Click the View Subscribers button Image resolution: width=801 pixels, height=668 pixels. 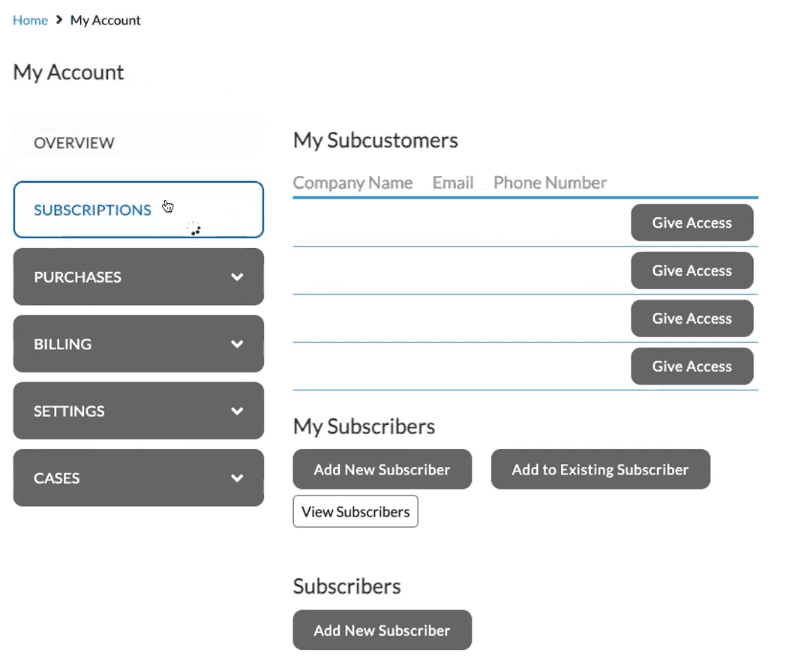(356, 511)
